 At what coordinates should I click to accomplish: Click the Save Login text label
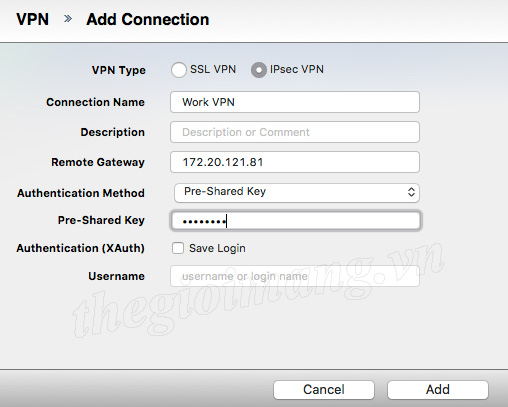coord(217,248)
